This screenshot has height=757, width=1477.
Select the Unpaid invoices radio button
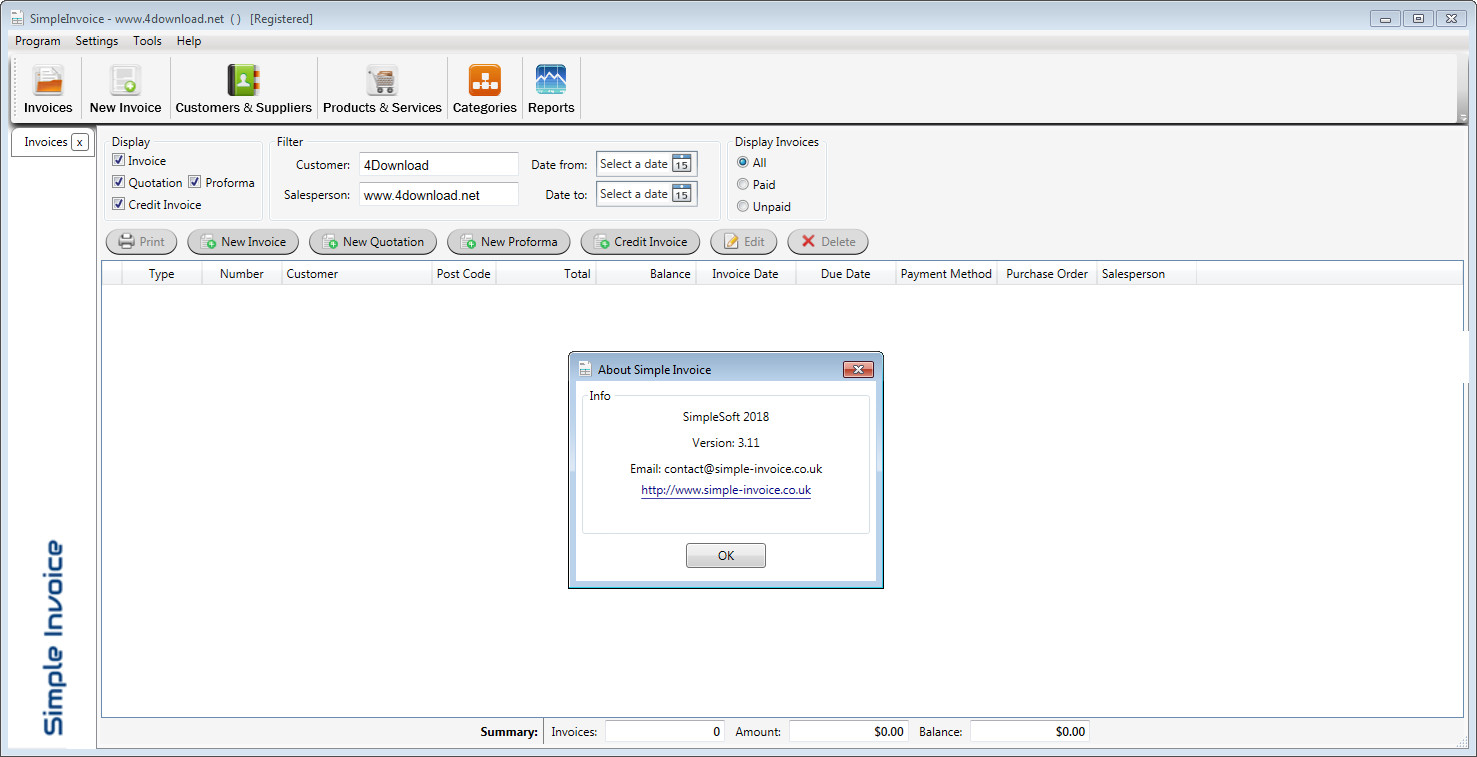[x=742, y=206]
